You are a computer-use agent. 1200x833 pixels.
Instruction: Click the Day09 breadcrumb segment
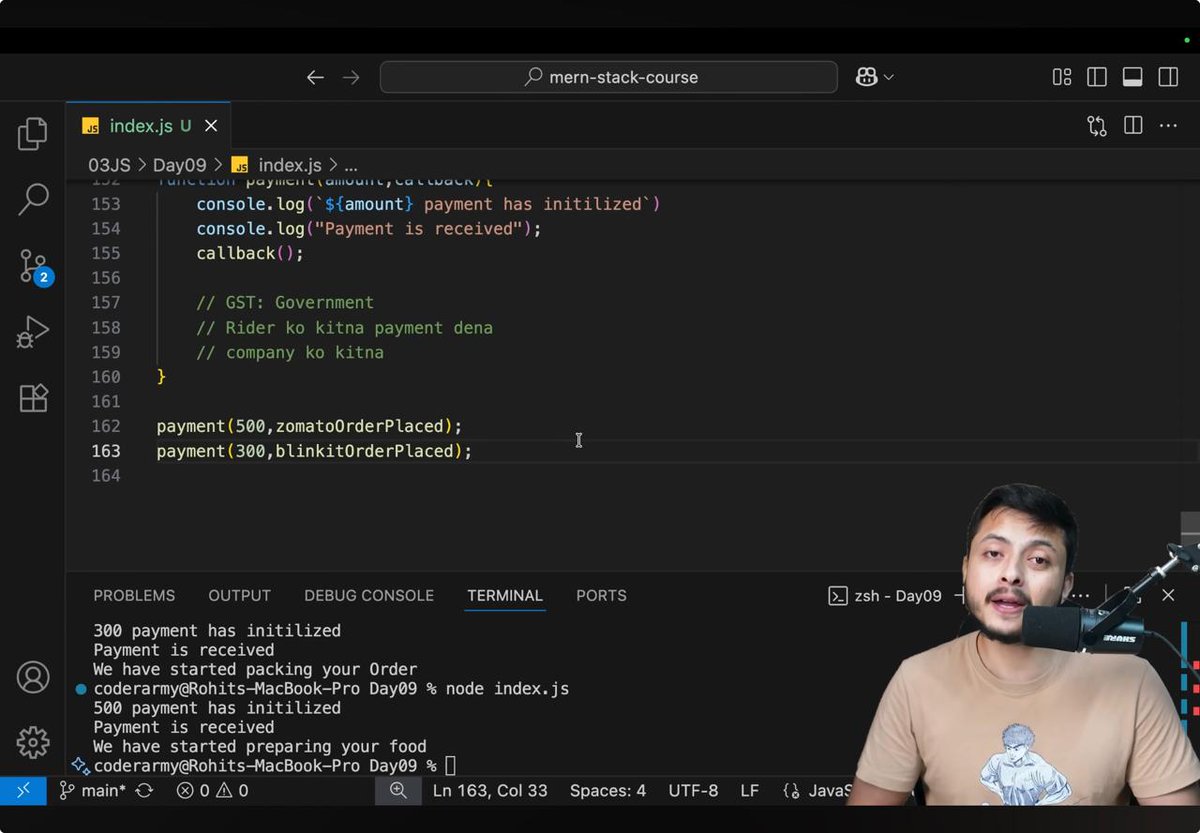(x=179, y=165)
